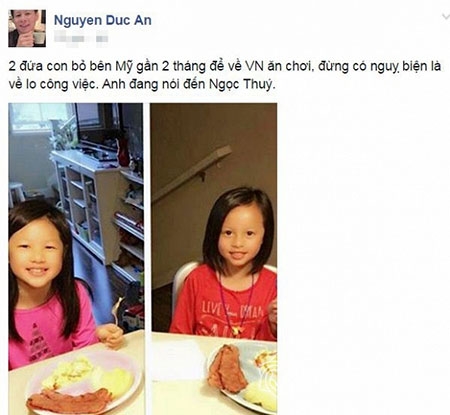Screen dimensions: 450x415
Task: Click the LIVE lettering on the red shirt
Action: 211,310
